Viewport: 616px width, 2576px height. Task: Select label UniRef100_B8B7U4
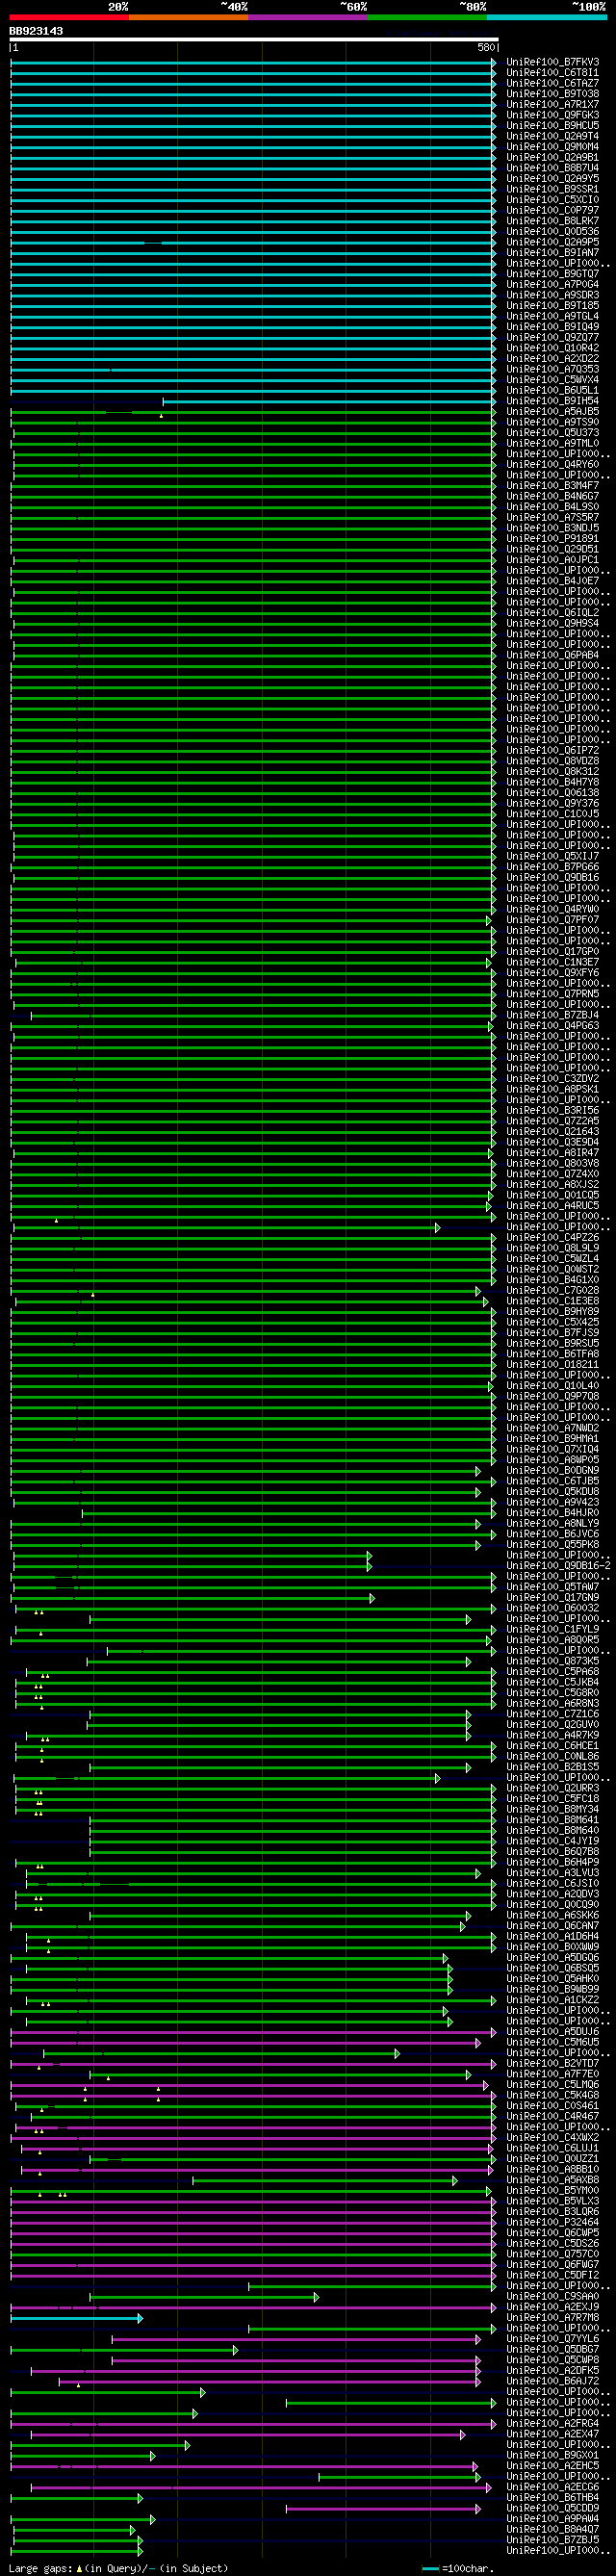pos(553,168)
